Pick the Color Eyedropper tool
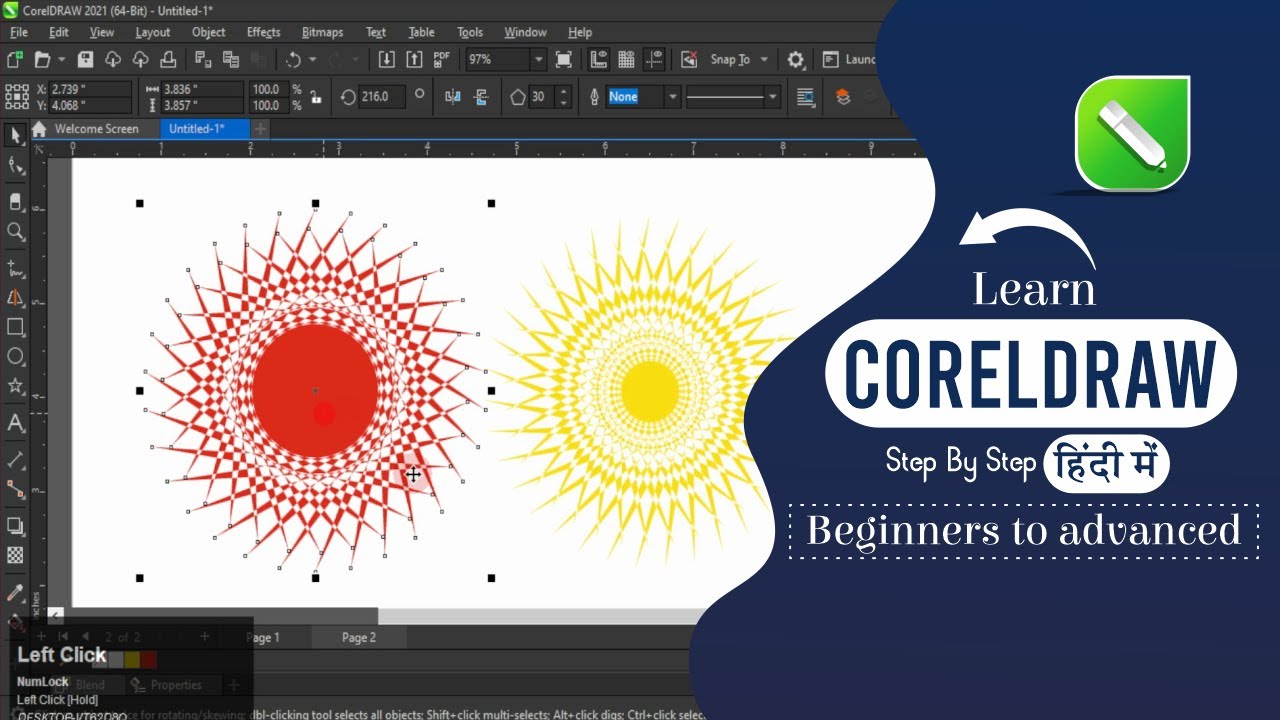This screenshot has width=1280, height=720. point(15,593)
